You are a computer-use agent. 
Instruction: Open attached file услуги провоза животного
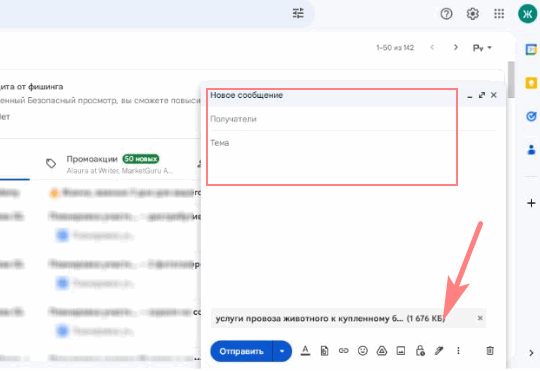(330, 318)
